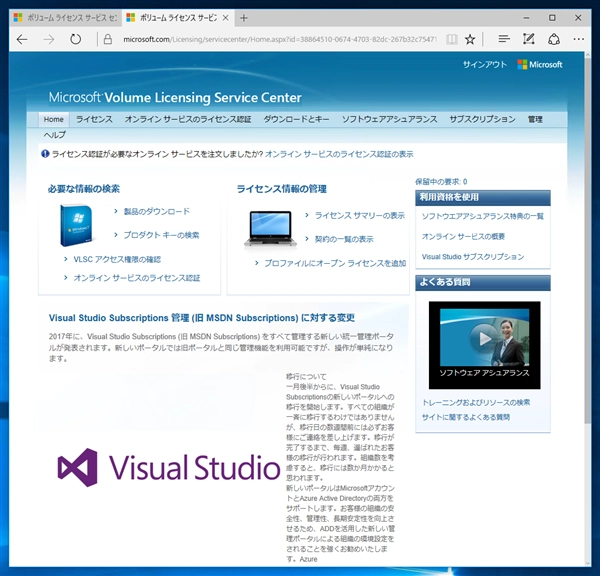
Task: Open the browser more options ellipsis
Action: 579,39
